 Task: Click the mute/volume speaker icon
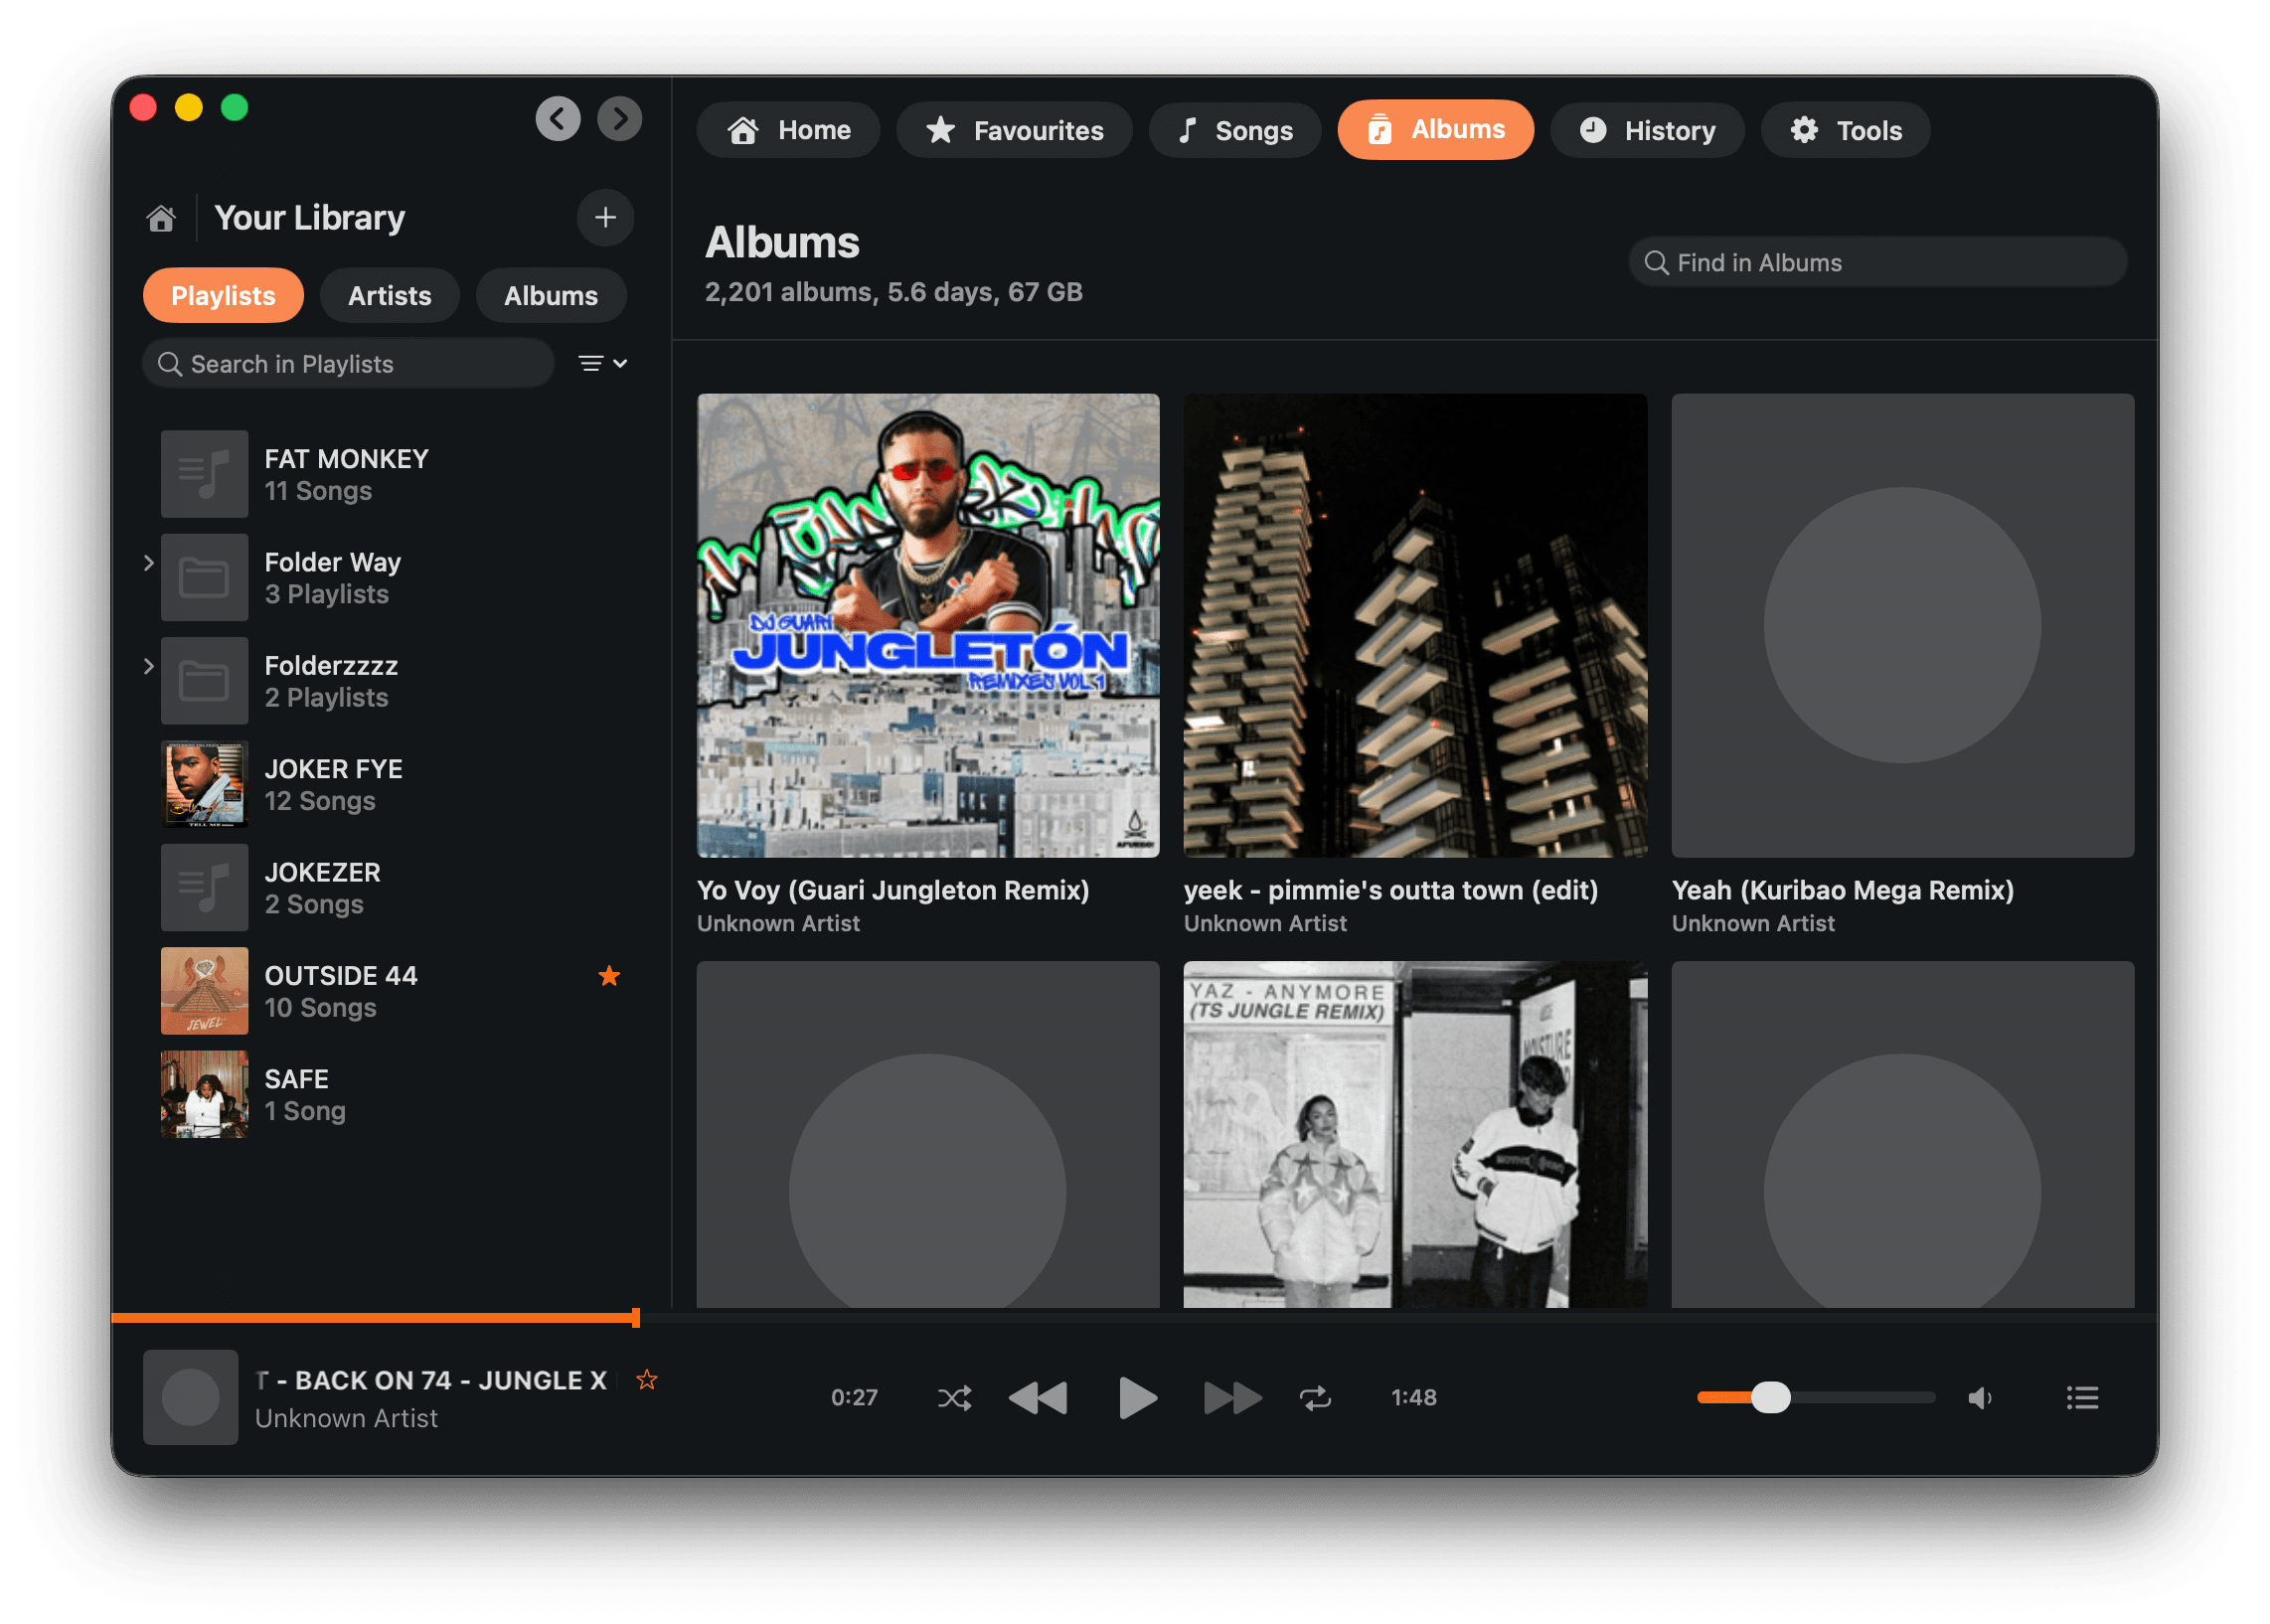1979,1397
